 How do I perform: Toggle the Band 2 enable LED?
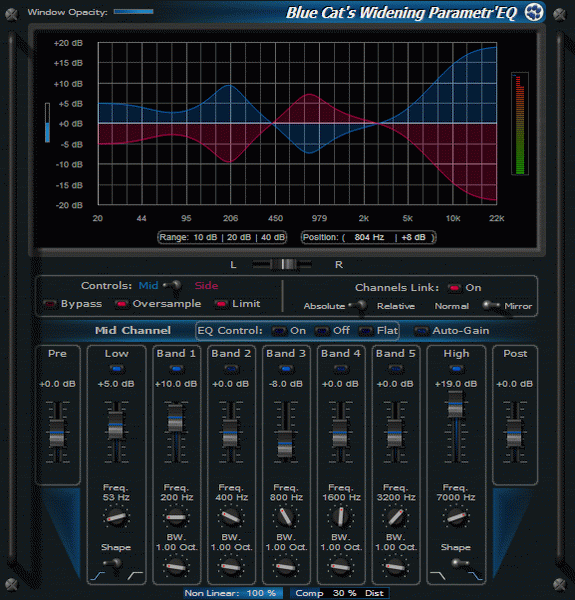(x=231, y=369)
